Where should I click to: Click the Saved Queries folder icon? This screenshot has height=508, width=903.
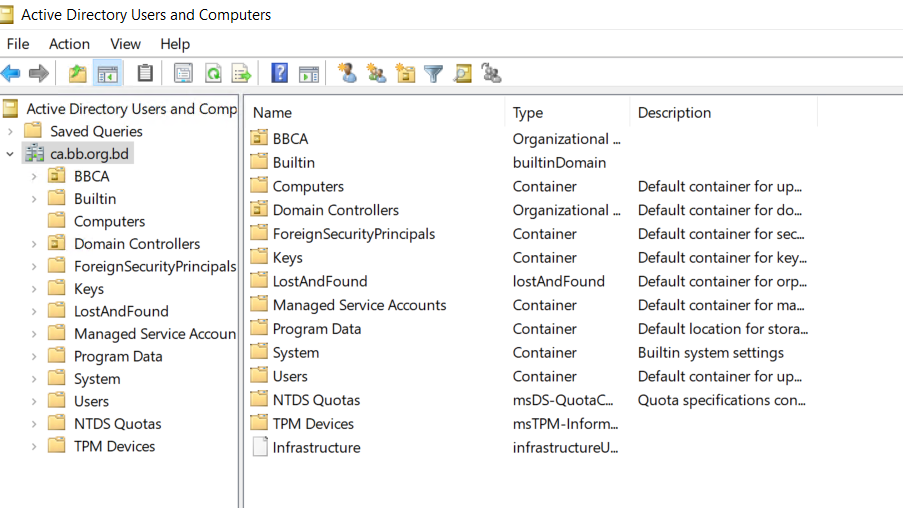33,131
